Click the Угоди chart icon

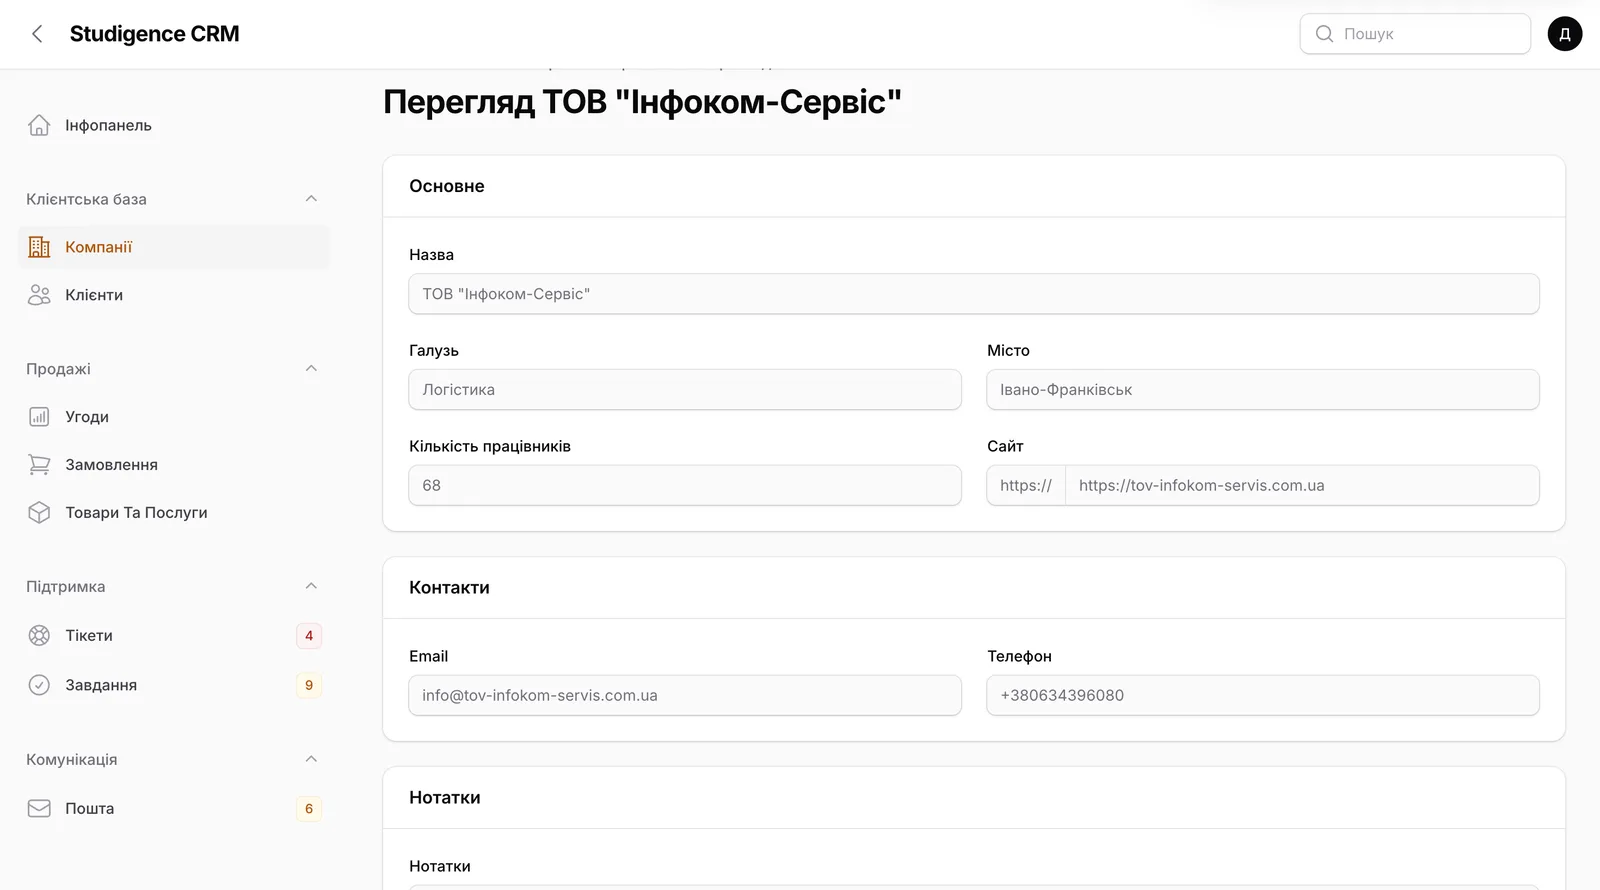point(39,417)
